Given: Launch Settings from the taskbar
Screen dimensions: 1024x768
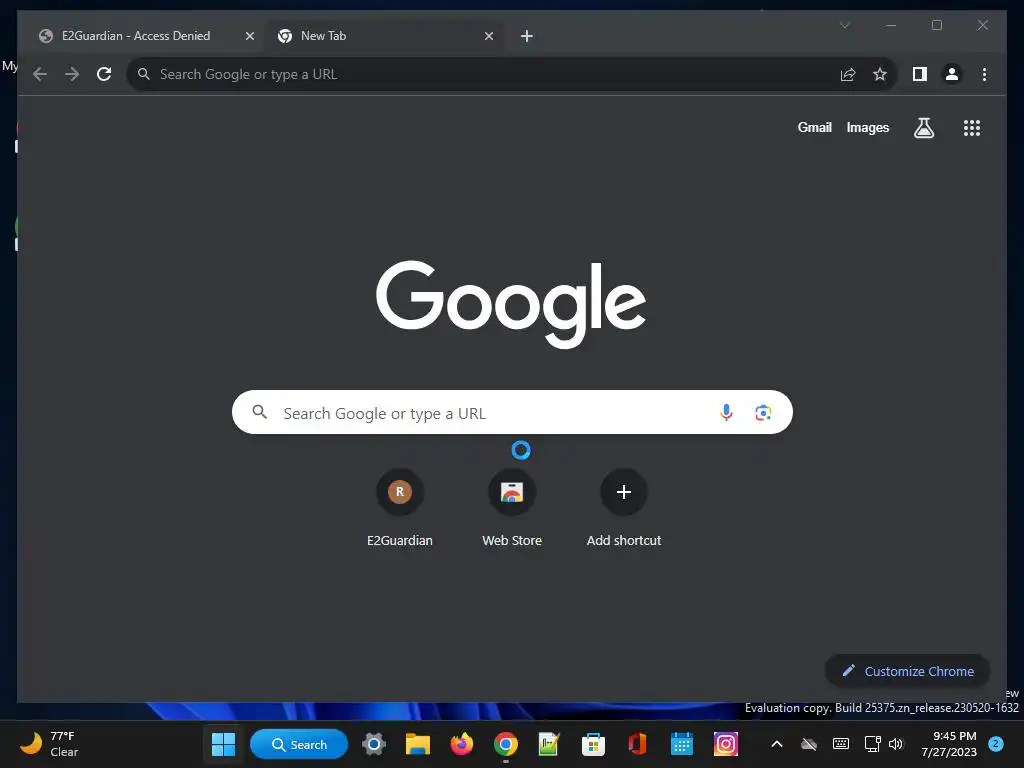Looking at the screenshot, I should click(x=374, y=744).
